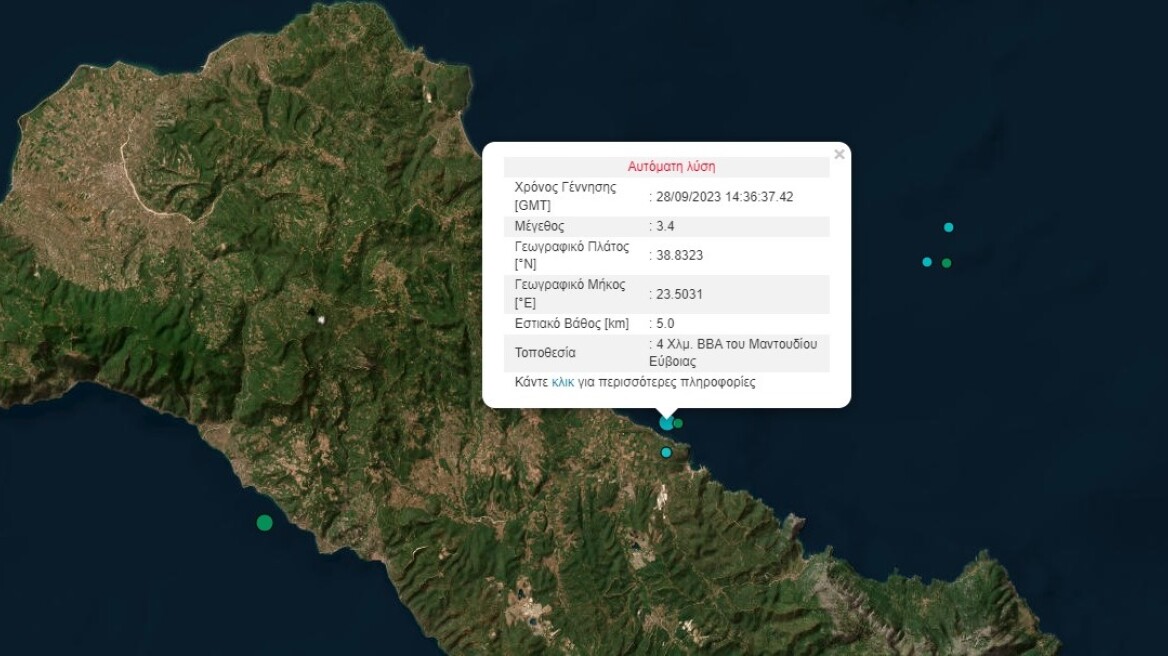Click the large green marker in southwest sea
The image size is (1168, 656).
point(264,522)
